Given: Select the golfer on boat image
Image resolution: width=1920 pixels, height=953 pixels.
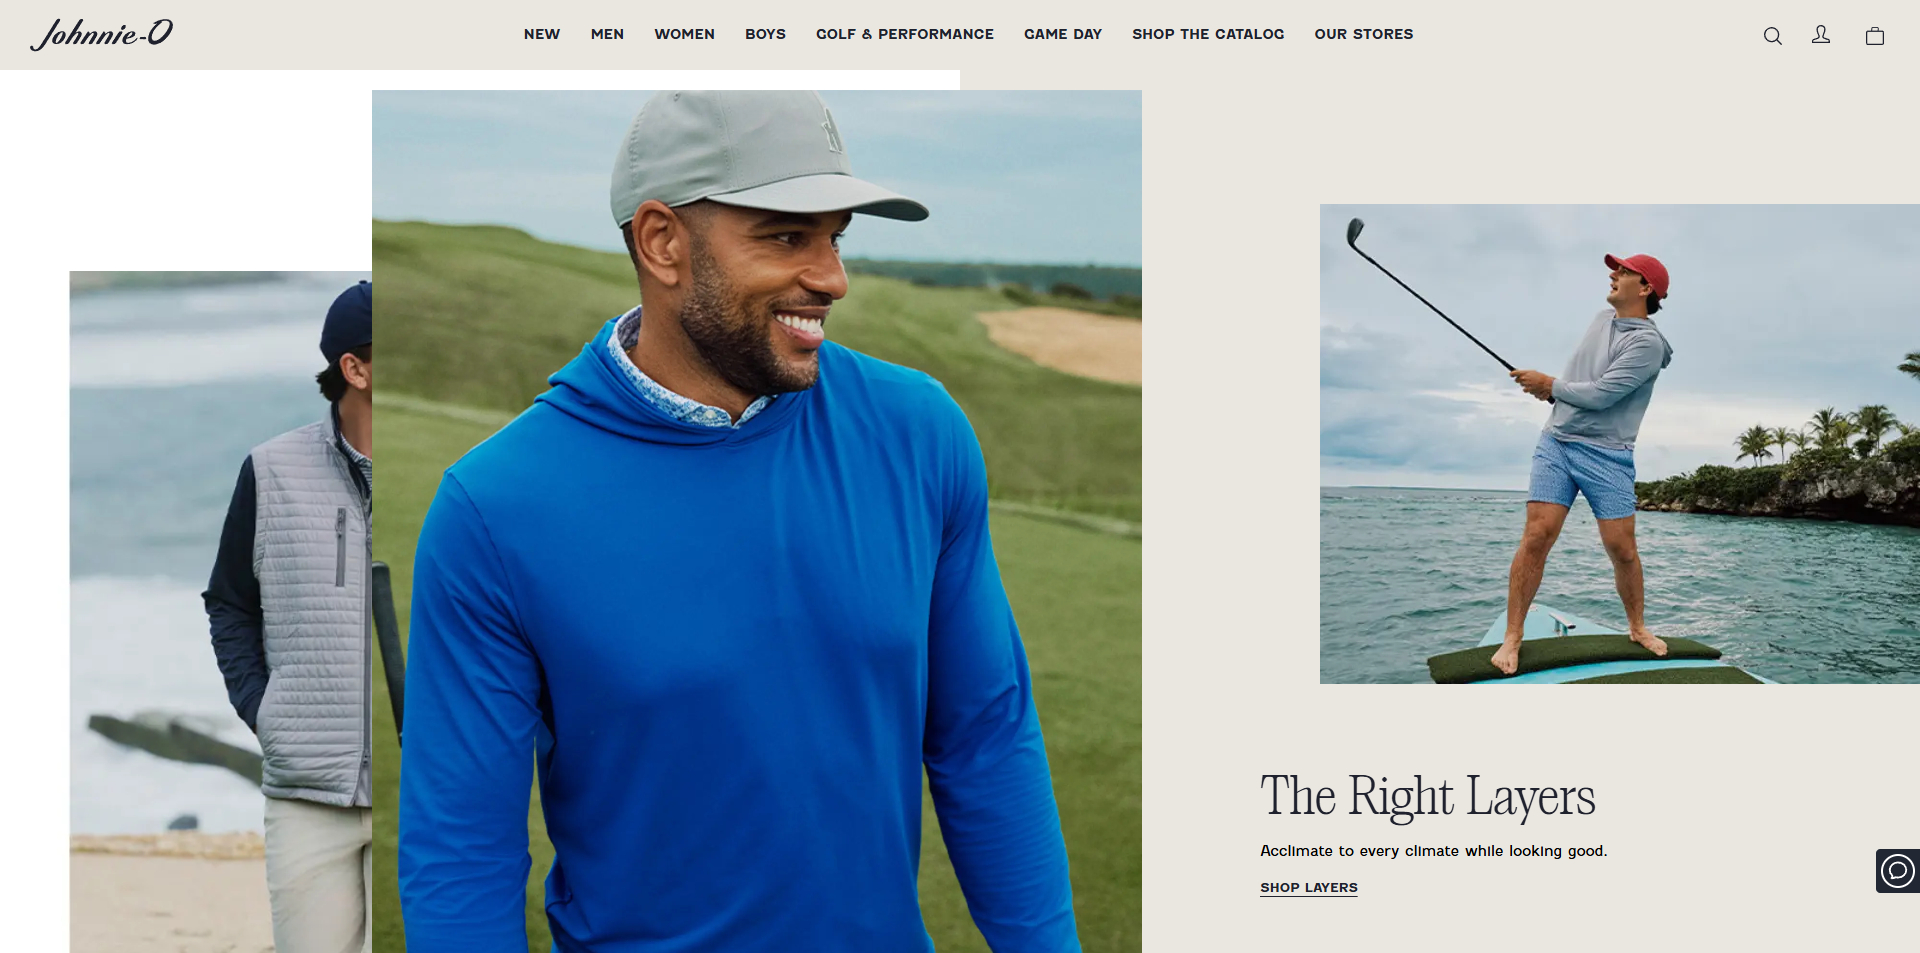Looking at the screenshot, I should (1620, 444).
